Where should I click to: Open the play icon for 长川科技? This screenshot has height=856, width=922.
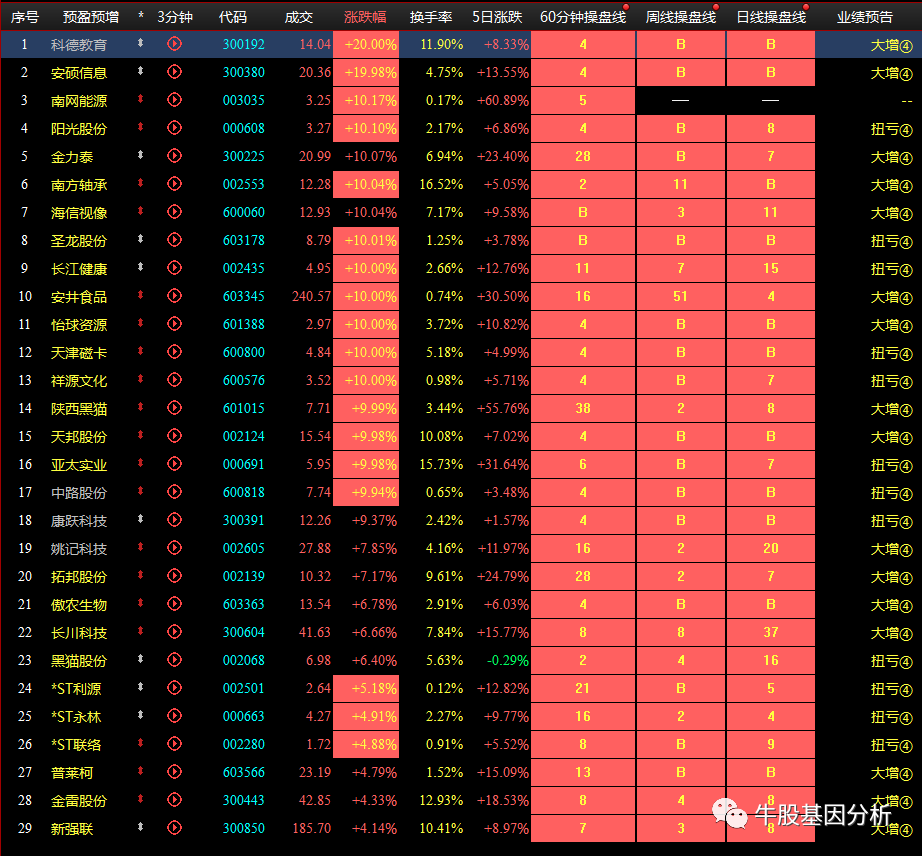[x=174, y=632]
